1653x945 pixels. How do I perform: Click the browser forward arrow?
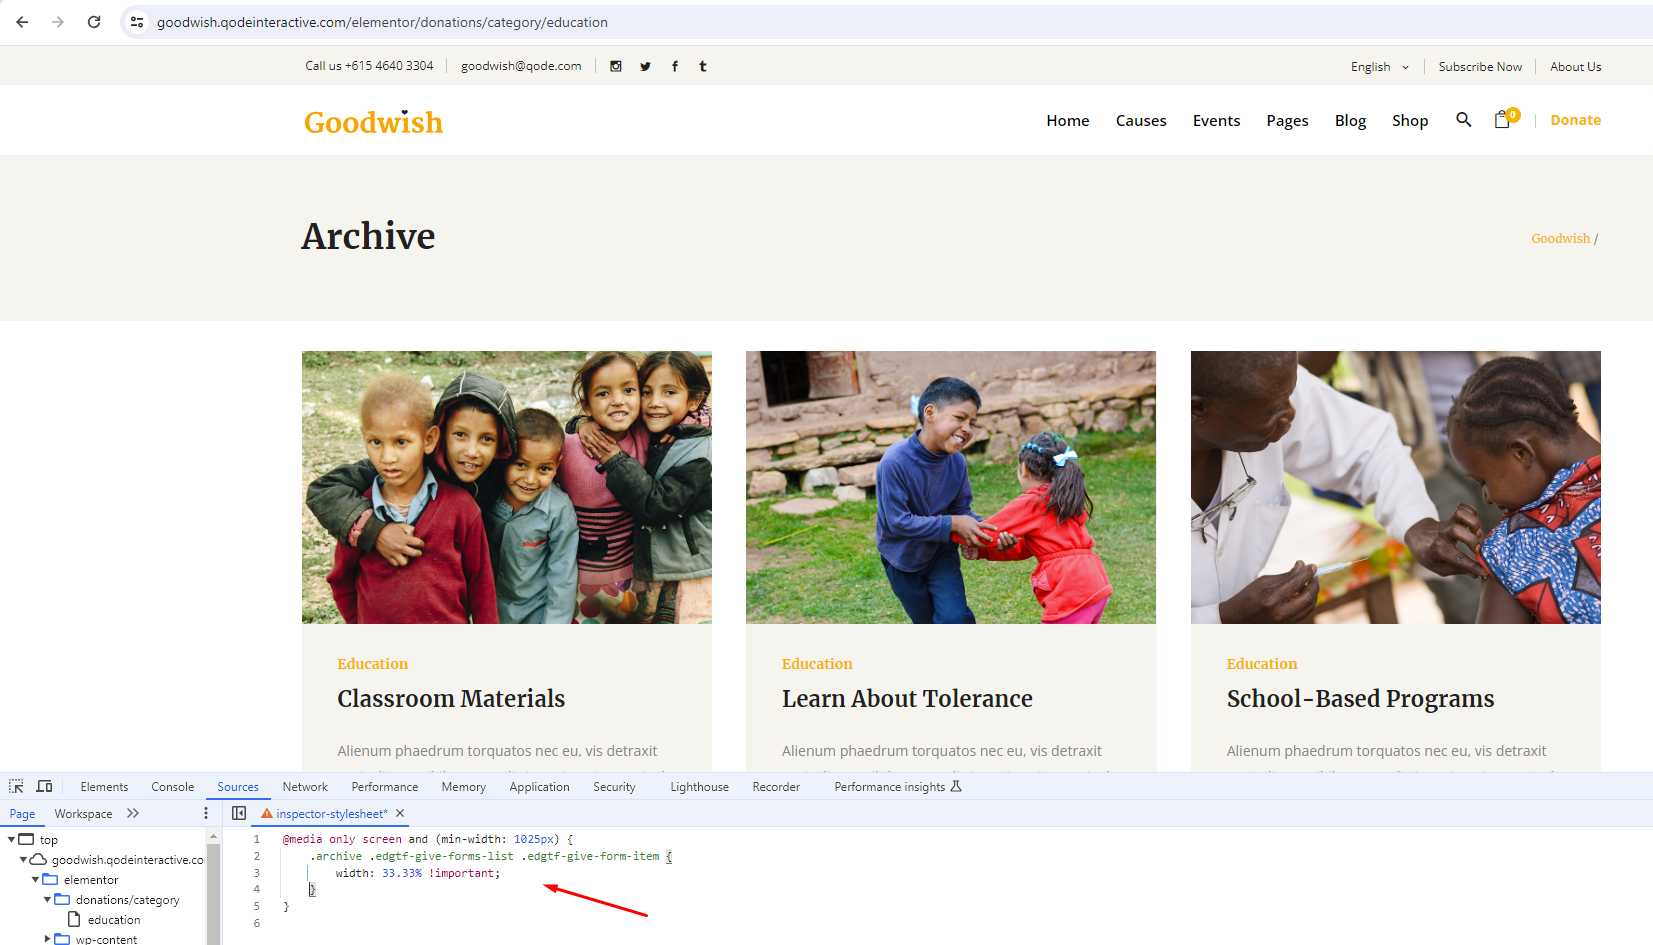58,22
